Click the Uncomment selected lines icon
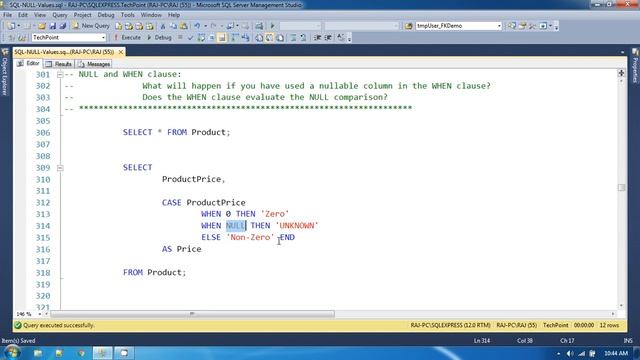Image resolution: width=640 pixels, height=360 pixels. coord(303,38)
